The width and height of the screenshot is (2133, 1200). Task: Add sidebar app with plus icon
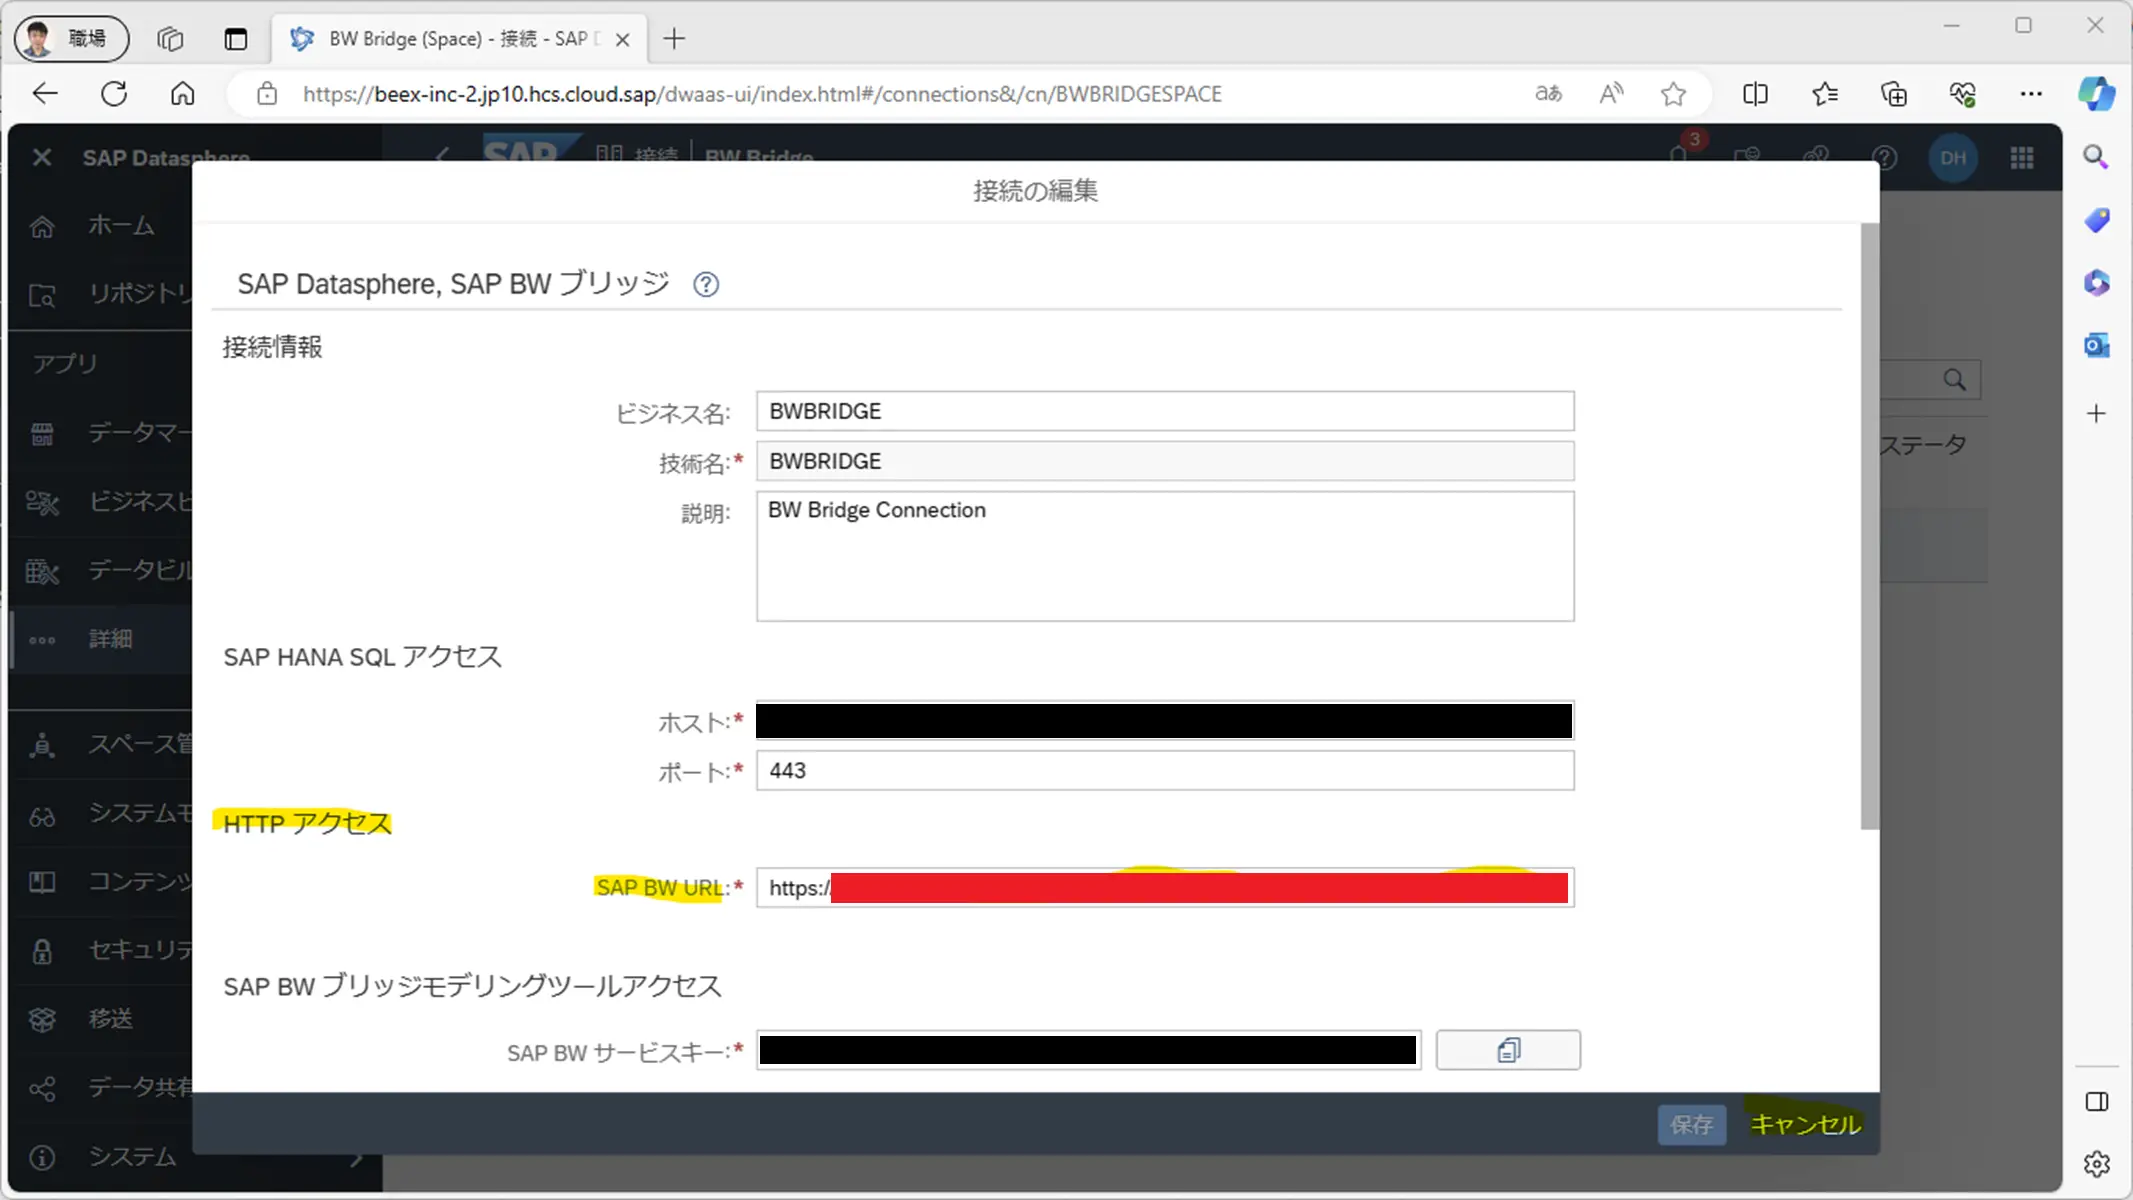(2096, 413)
